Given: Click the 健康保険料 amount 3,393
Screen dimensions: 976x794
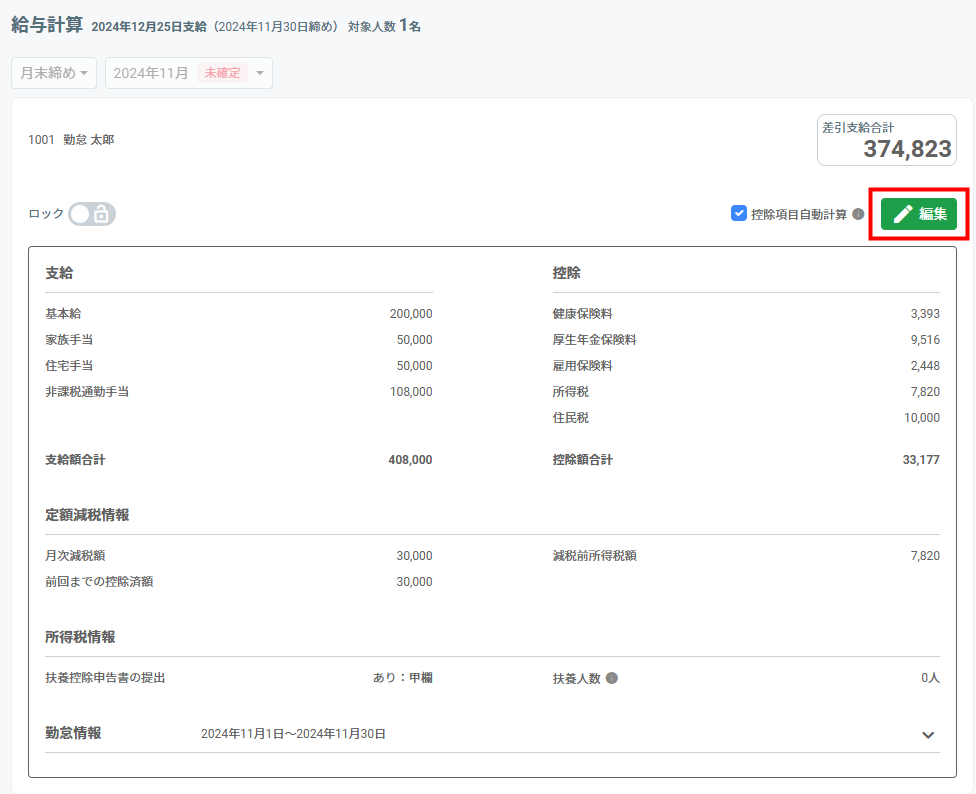Looking at the screenshot, I should [925, 314].
